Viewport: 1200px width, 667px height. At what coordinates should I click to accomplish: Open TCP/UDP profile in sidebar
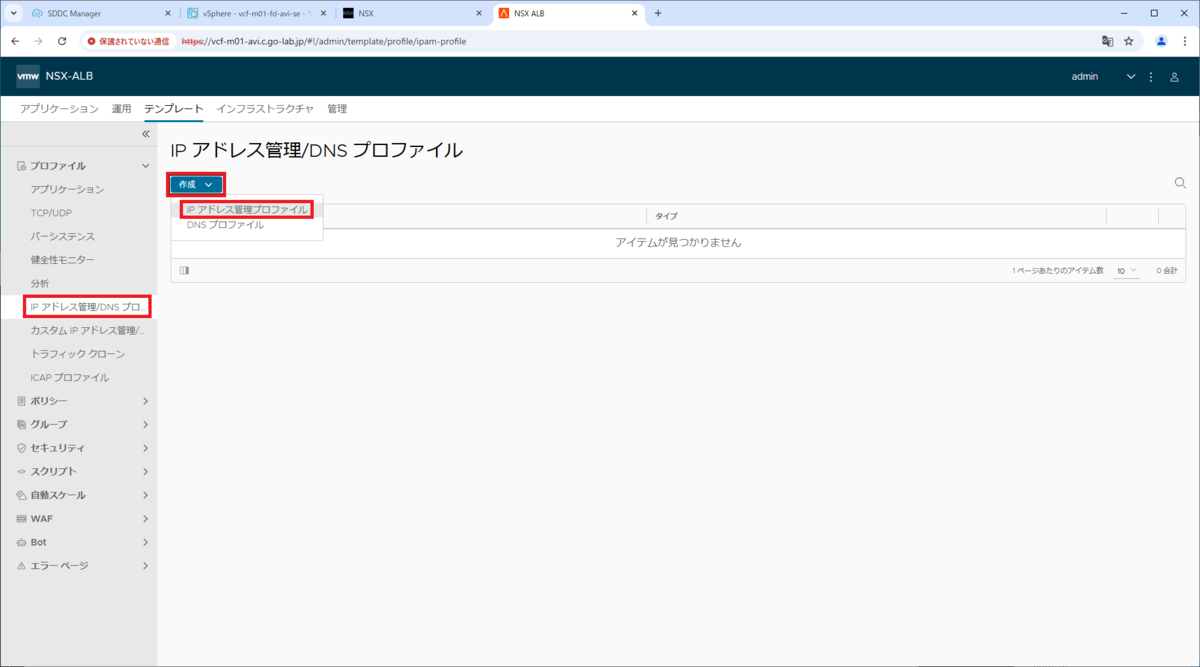pos(51,213)
